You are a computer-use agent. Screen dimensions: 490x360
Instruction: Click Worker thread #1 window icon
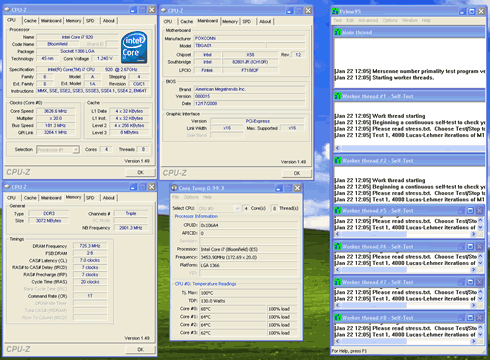(337, 96)
